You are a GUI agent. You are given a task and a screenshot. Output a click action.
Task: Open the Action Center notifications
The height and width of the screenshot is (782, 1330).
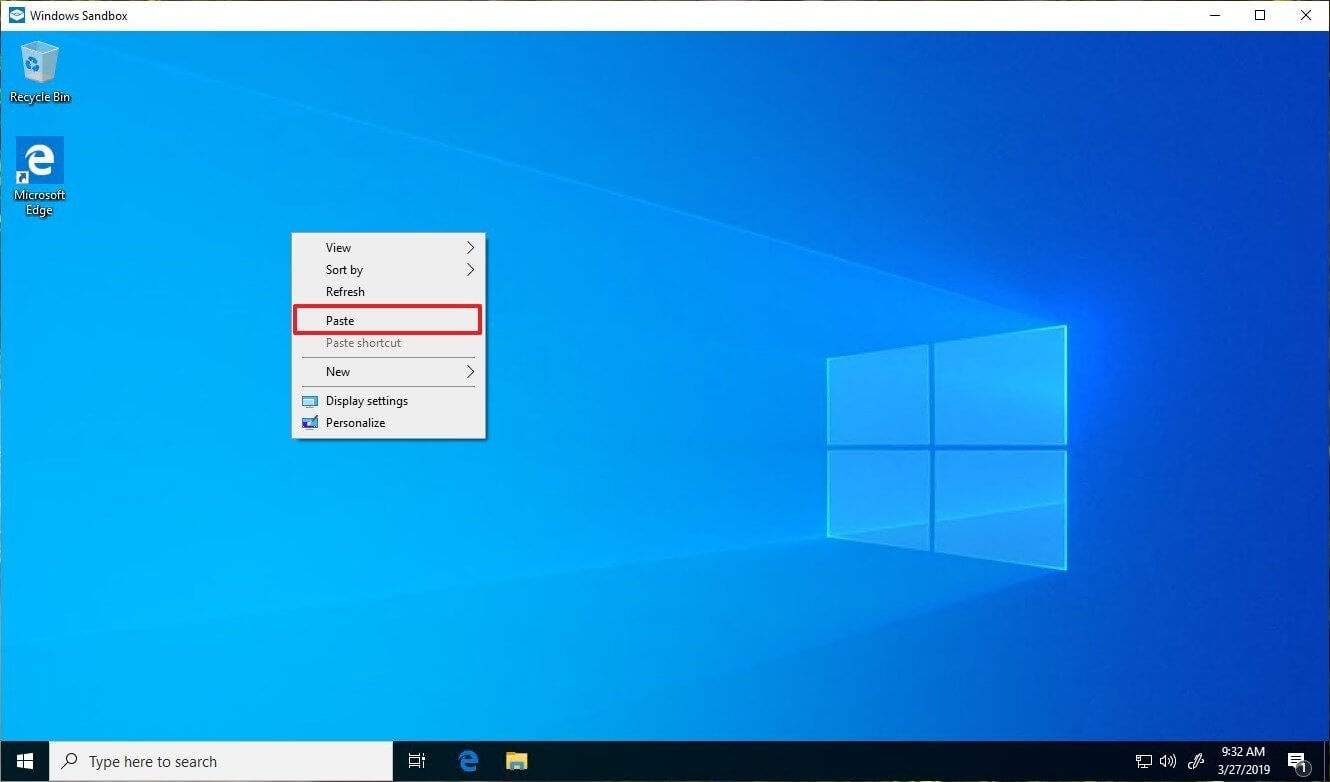coord(1297,761)
